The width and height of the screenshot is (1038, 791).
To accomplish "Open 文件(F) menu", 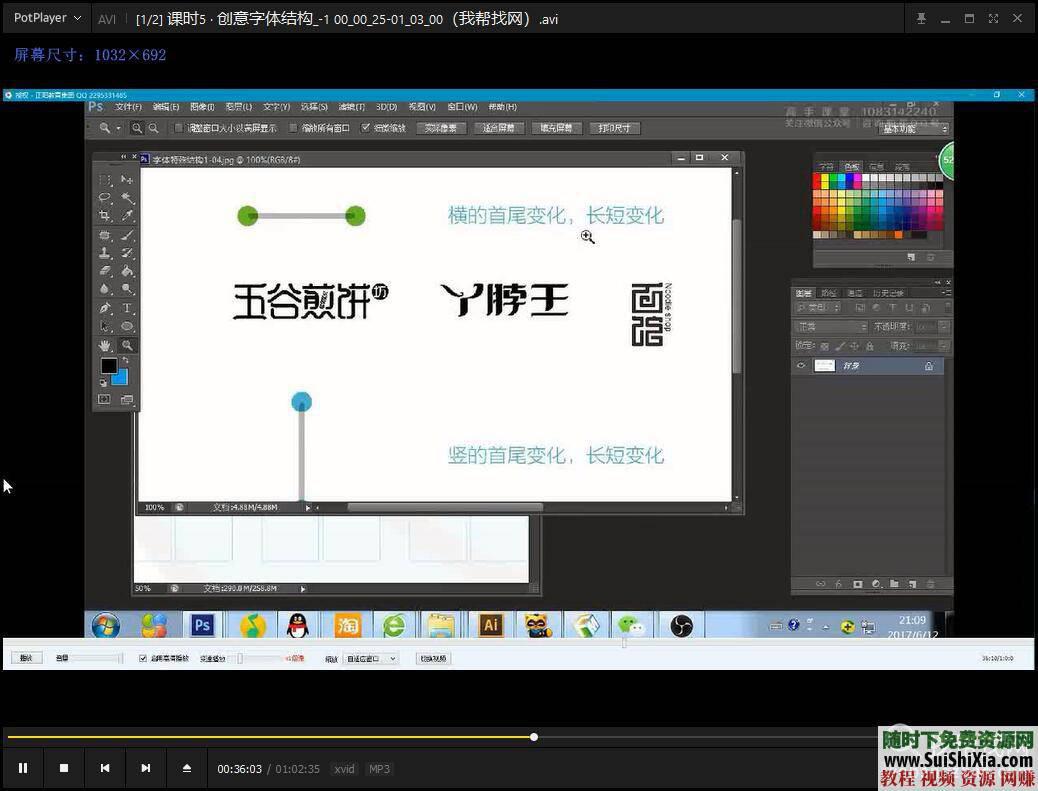I will point(128,107).
